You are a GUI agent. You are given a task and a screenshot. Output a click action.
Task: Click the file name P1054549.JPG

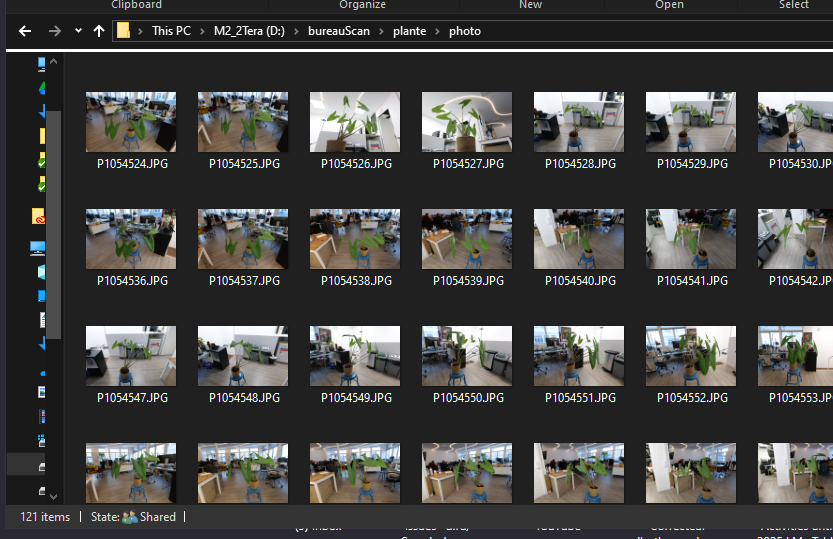(356, 398)
